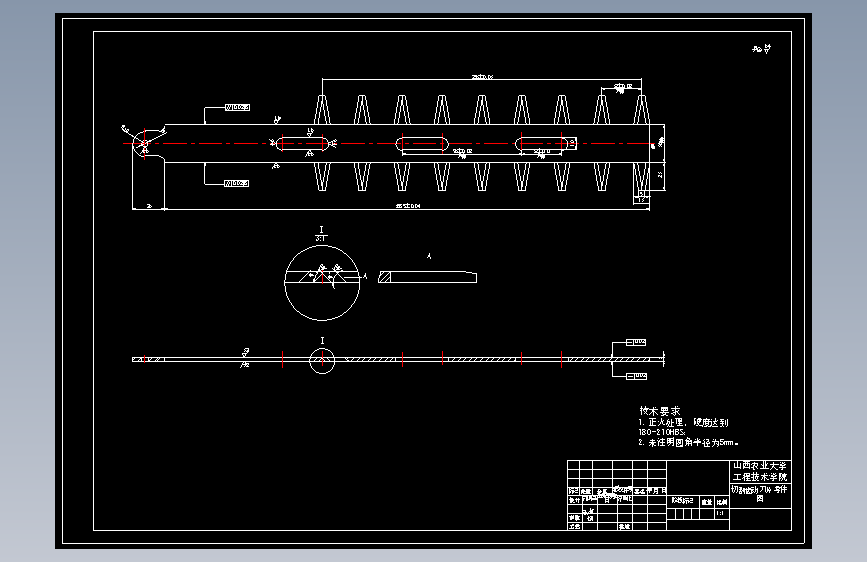Click the top dimension spanning the teeth
Viewport: 867px width, 562px height.
[x=482, y=77]
